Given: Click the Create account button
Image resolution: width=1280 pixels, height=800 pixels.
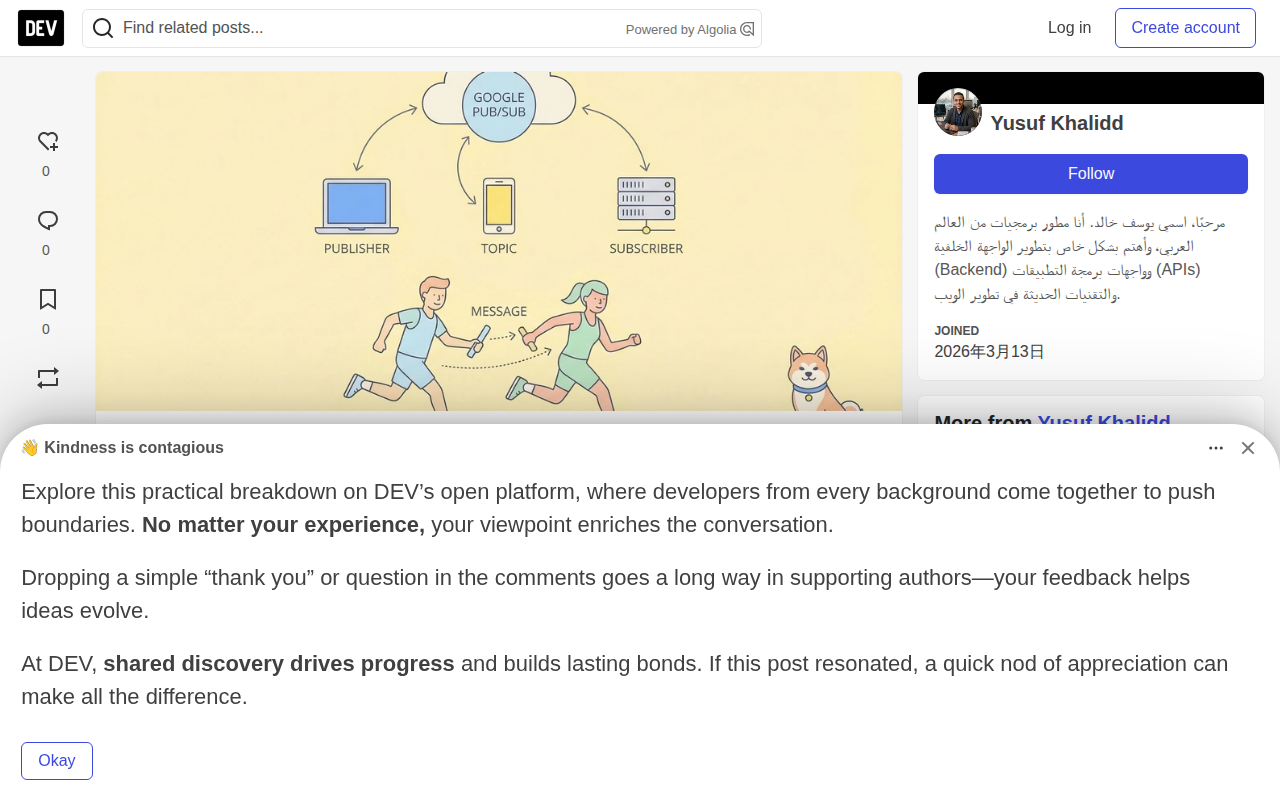Looking at the screenshot, I should [1185, 28].
